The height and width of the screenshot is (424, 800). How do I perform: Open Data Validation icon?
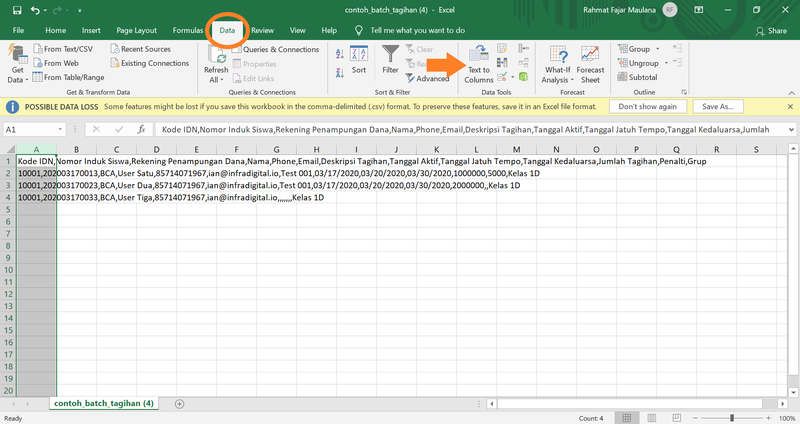tap(502, 77)
